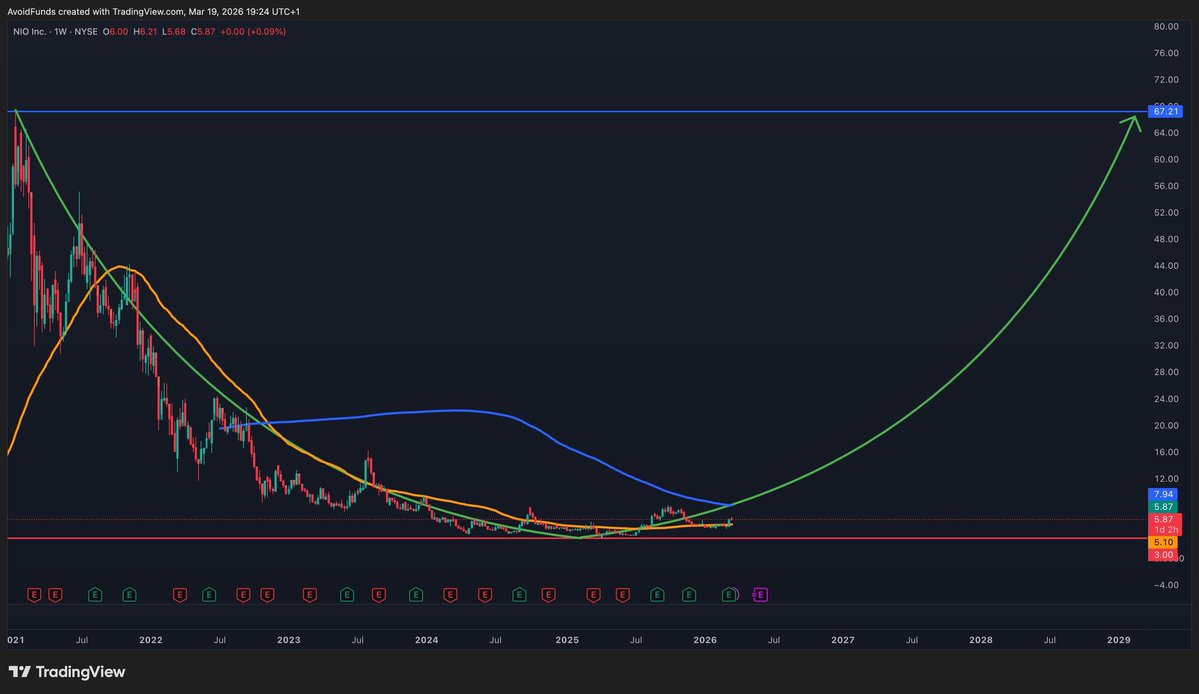Click the 2025 label on the time axis
Viewport: 1199px width, 694px height.
(x=567, y=640)
